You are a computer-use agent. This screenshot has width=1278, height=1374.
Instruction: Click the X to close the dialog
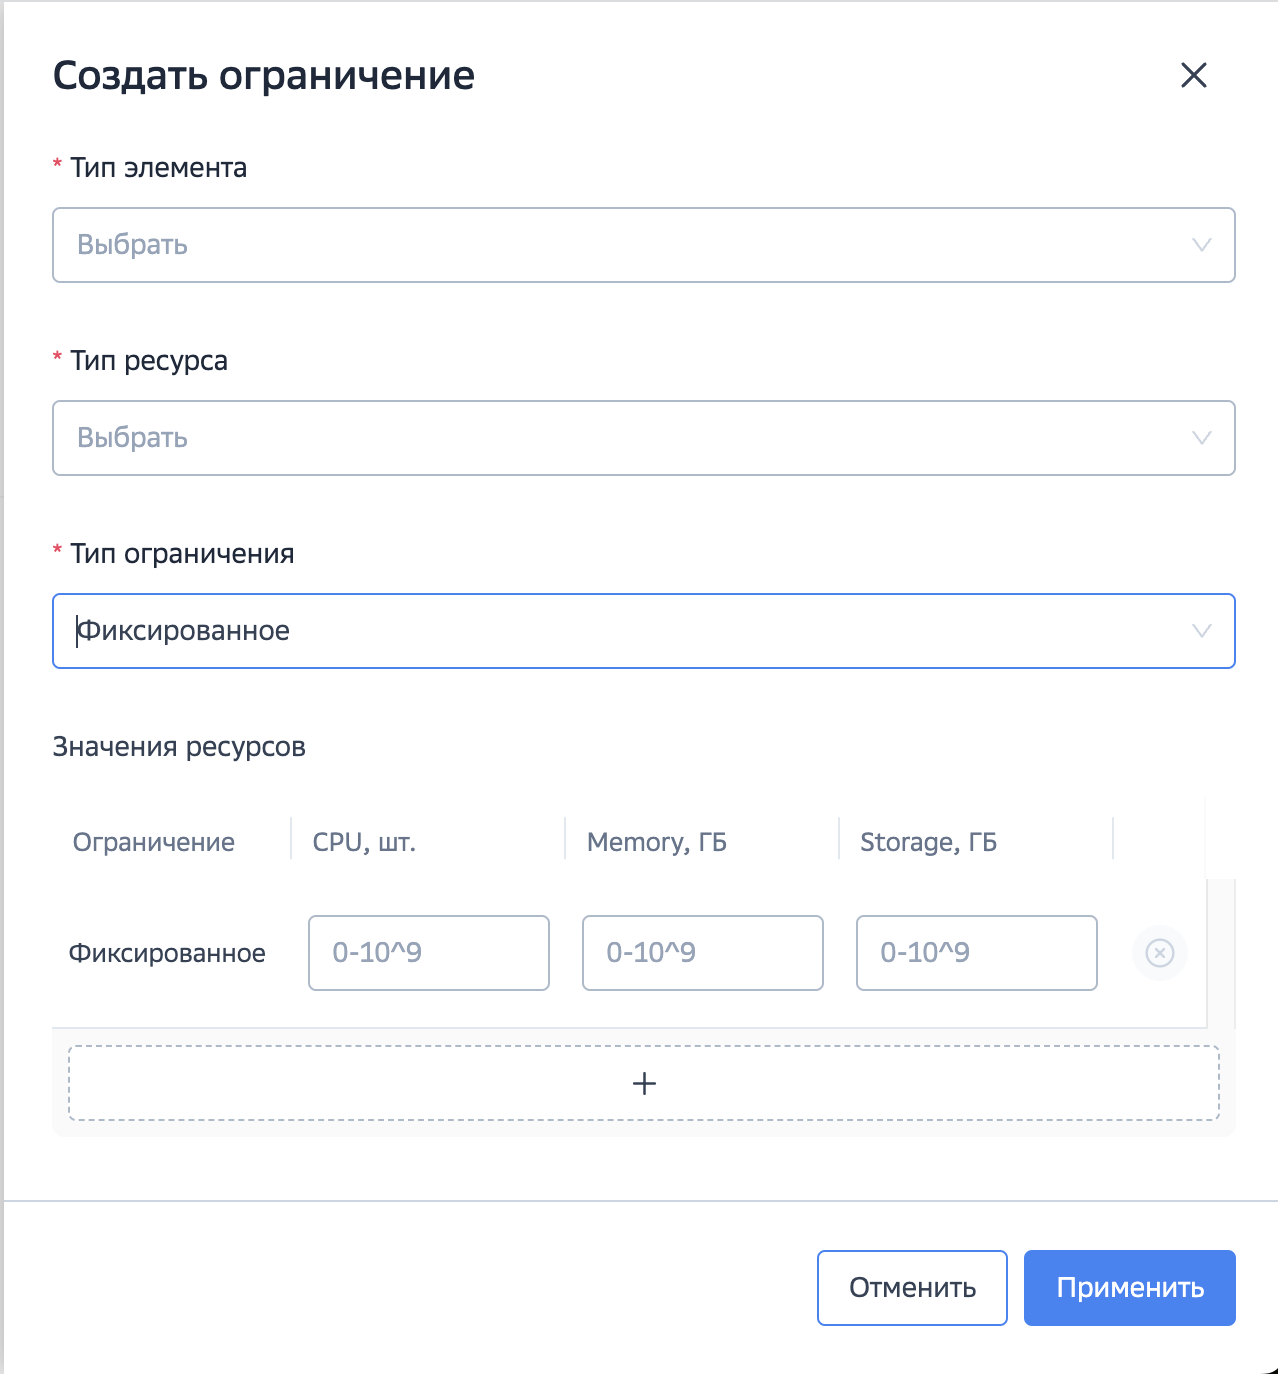[x=1196, y=75]
